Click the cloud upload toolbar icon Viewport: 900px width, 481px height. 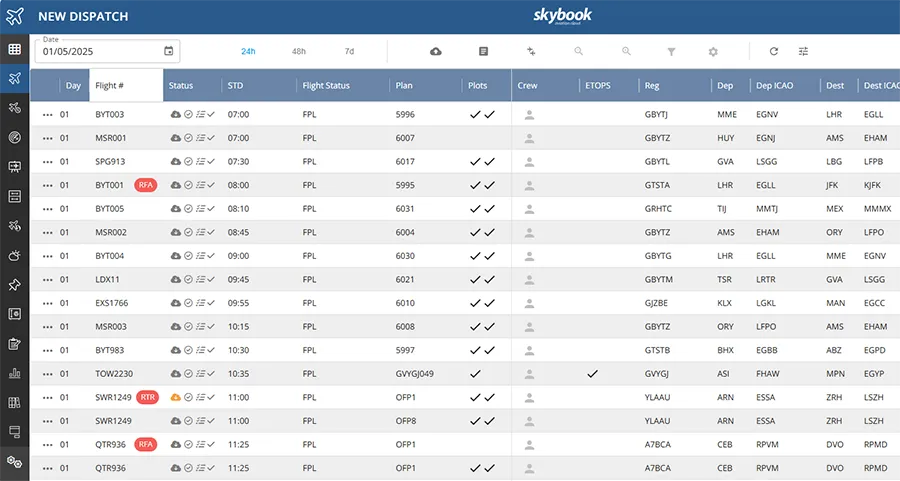[436, 52]
